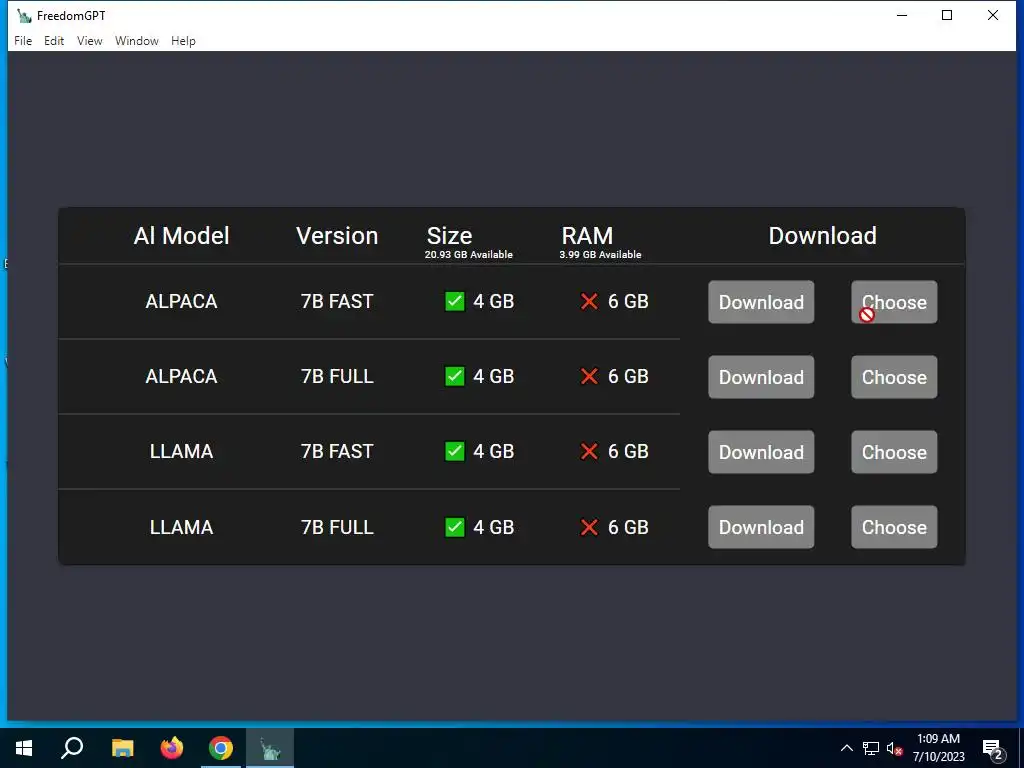
Task: Click '7B FAST' version in the ALPACA row
Action: 337,301
